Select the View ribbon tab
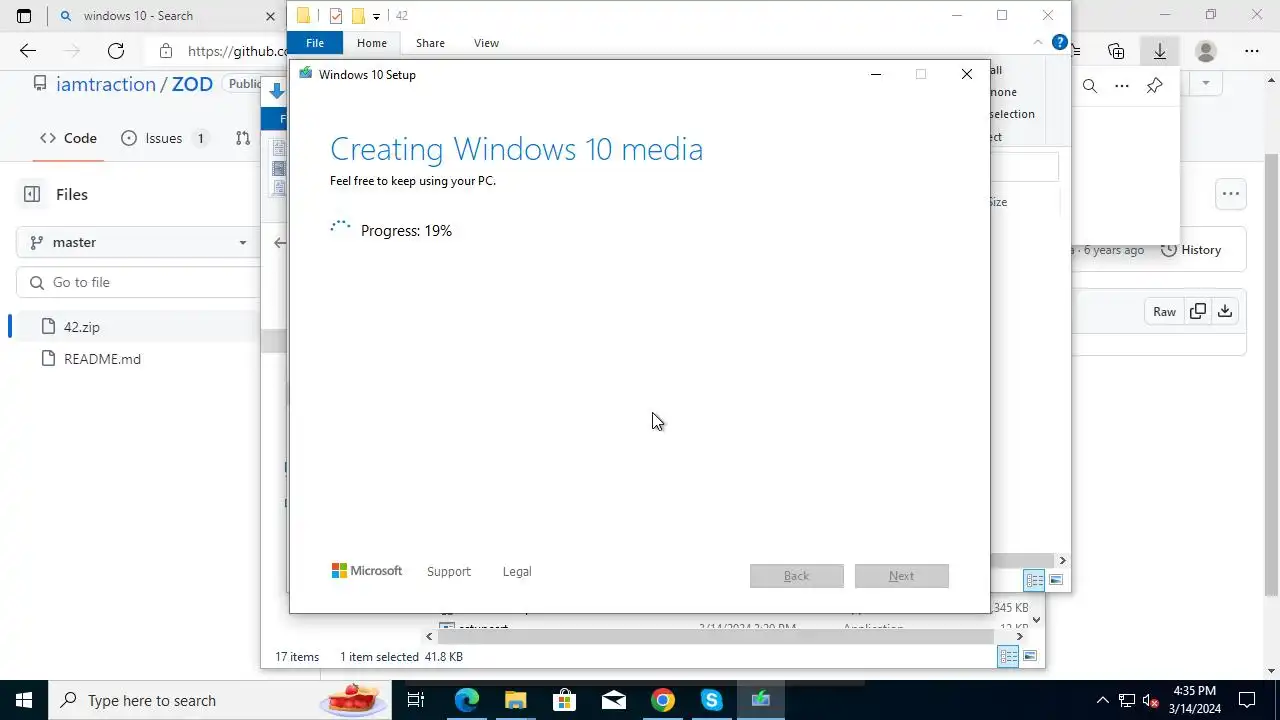 click(486, 43)
